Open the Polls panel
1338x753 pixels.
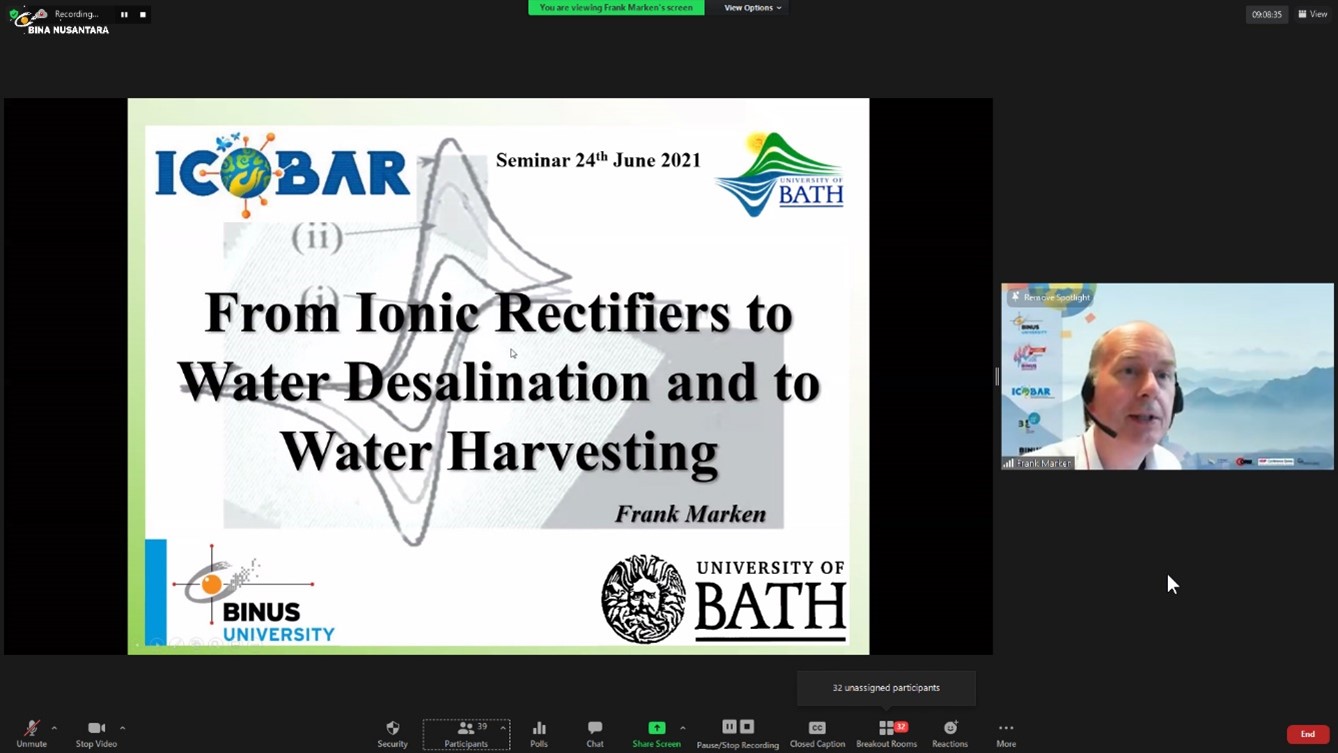click(539, 734)
